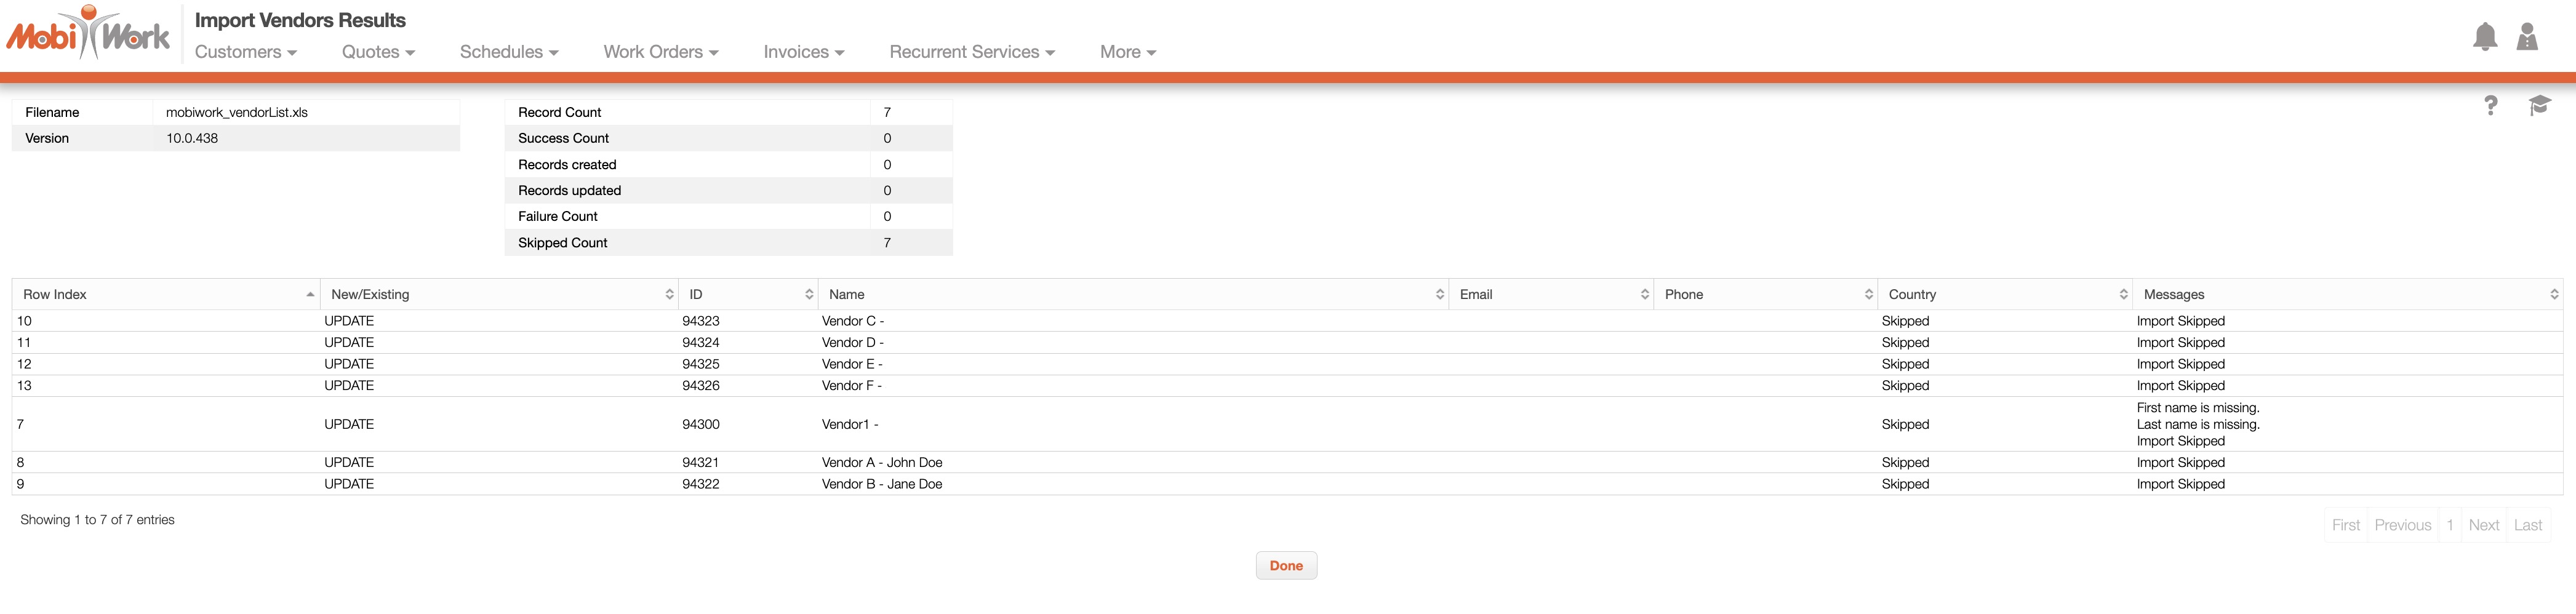Screen dimensions: 2576x614
Task: Open the Invoices menu
Action: click(803, 52)
